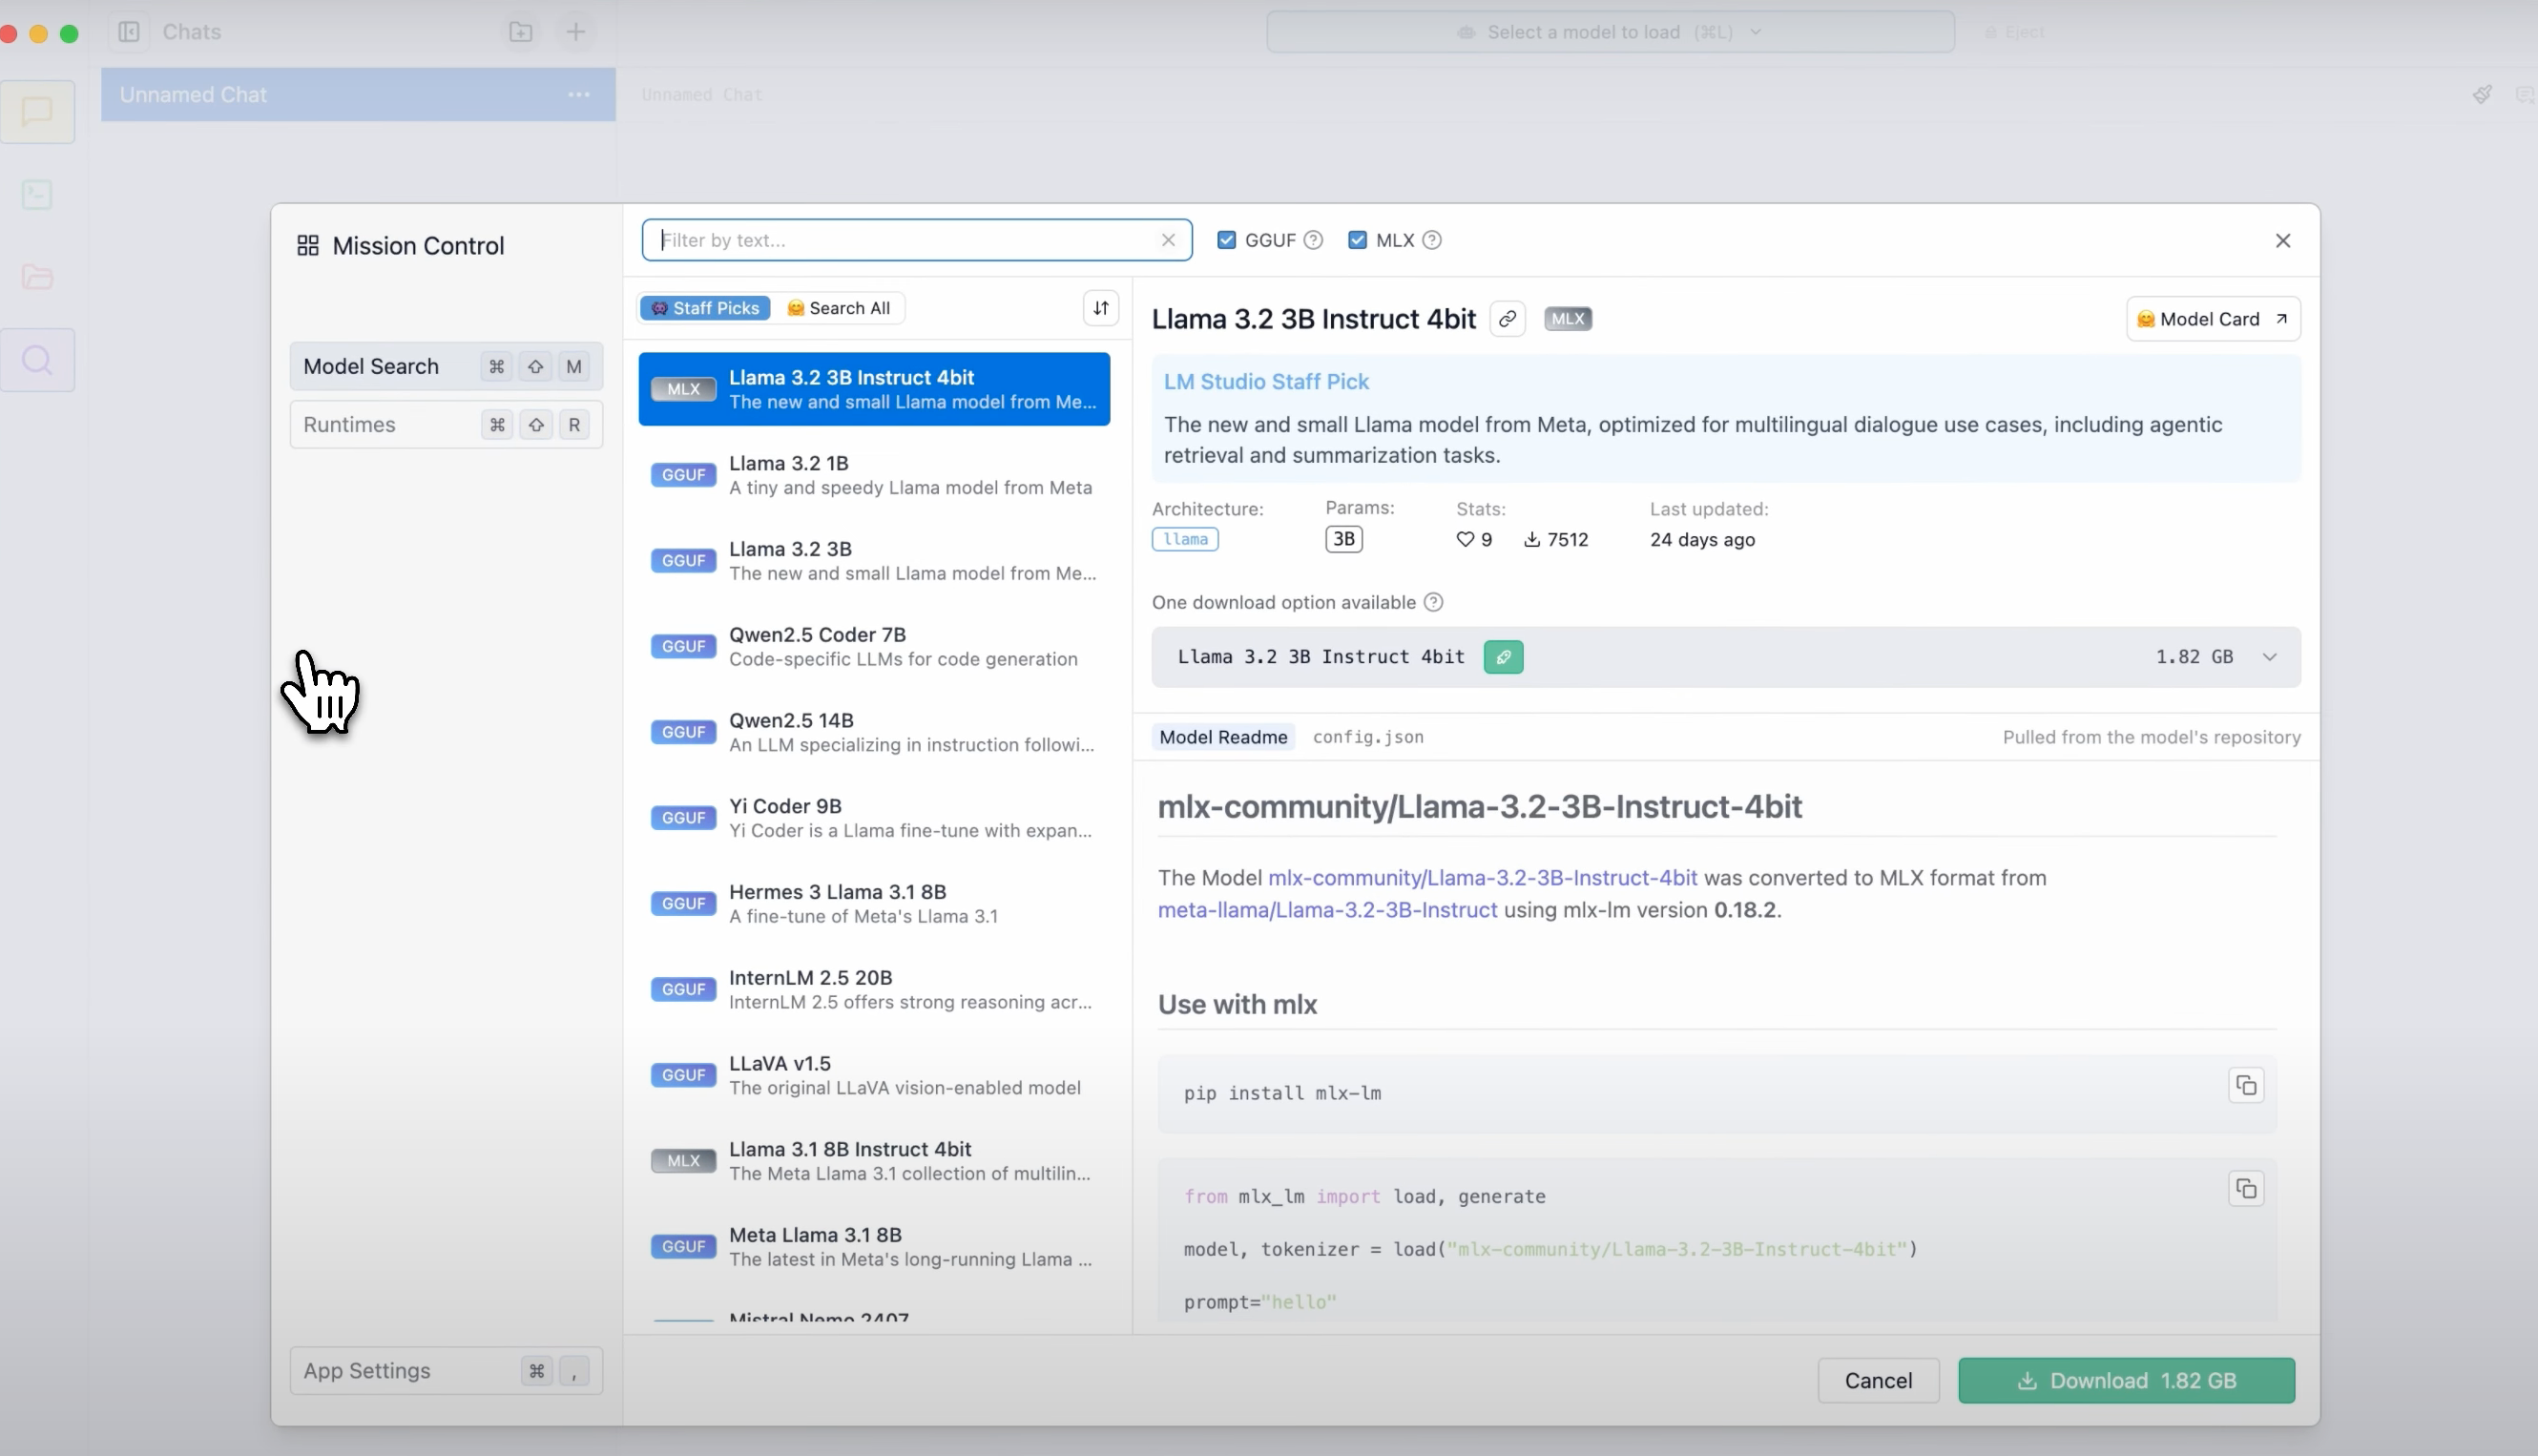
Task: Select Qwen2.5 Coder 7B model
Action: [x=874, y=646]
